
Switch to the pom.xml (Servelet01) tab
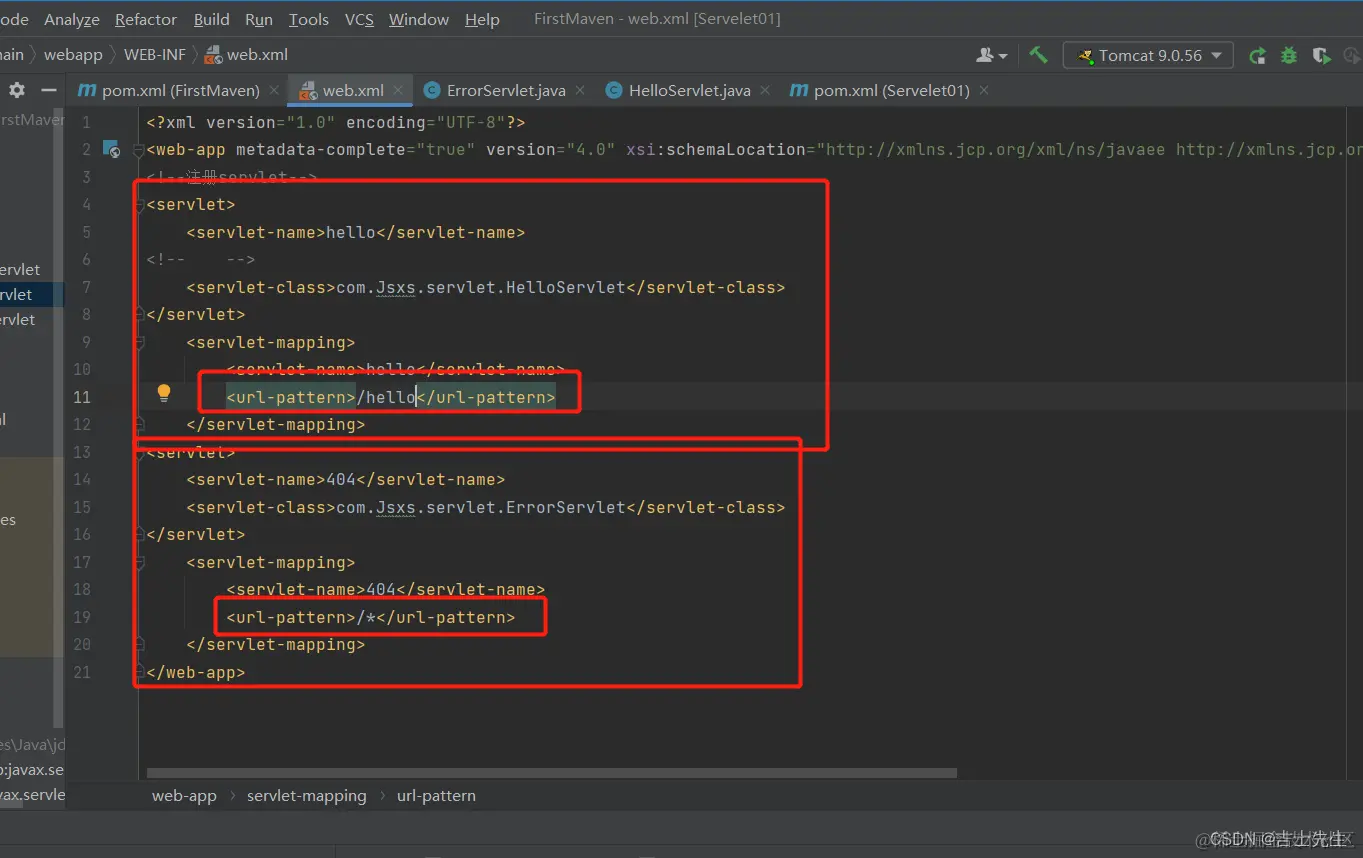click(x=891, y=90)
